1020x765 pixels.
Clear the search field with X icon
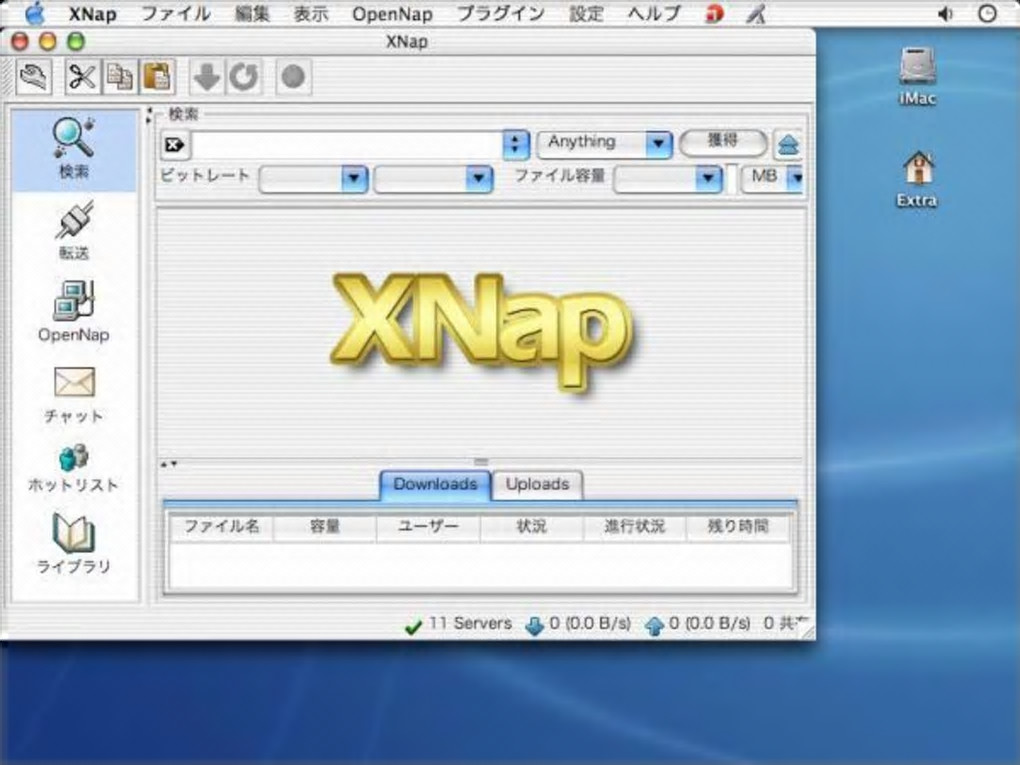(173, 145)
